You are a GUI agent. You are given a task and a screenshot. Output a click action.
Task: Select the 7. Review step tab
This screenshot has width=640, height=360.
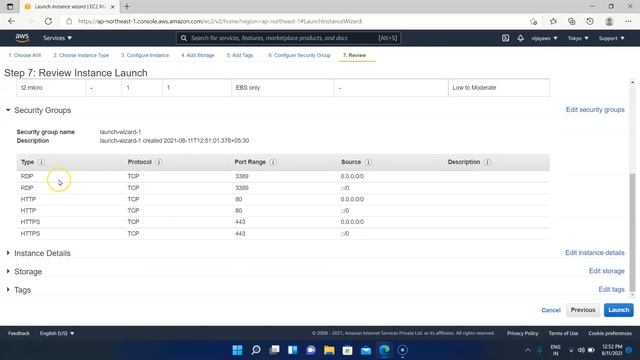(x=354, y=55)
